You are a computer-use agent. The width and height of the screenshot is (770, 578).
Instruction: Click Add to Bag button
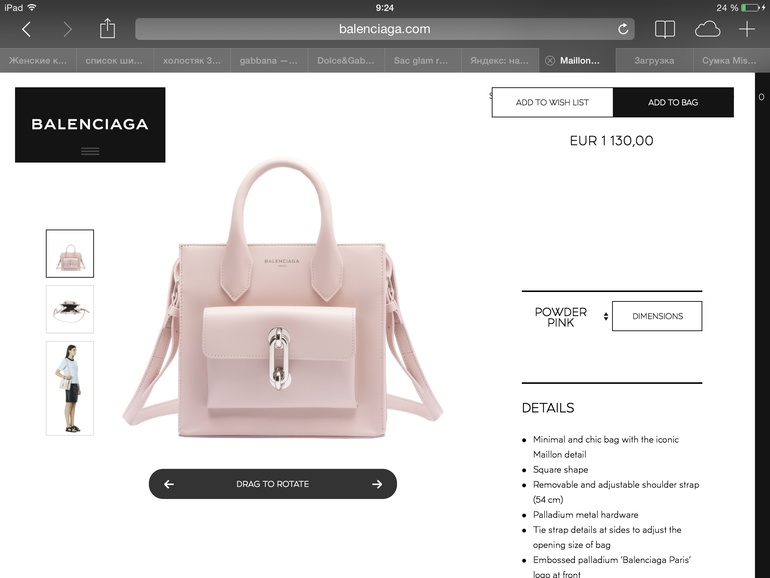tap(673, 102)
